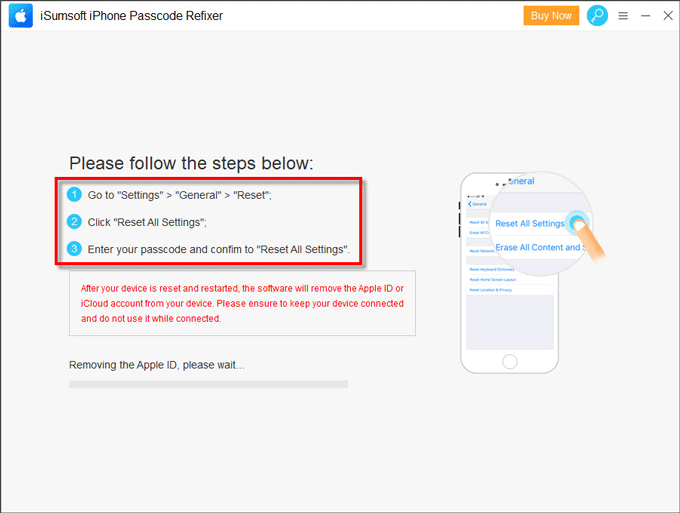Tap Erase All Content in illustration
The height and width of the screenshot is (513, 680).
[x=540, y=247]
